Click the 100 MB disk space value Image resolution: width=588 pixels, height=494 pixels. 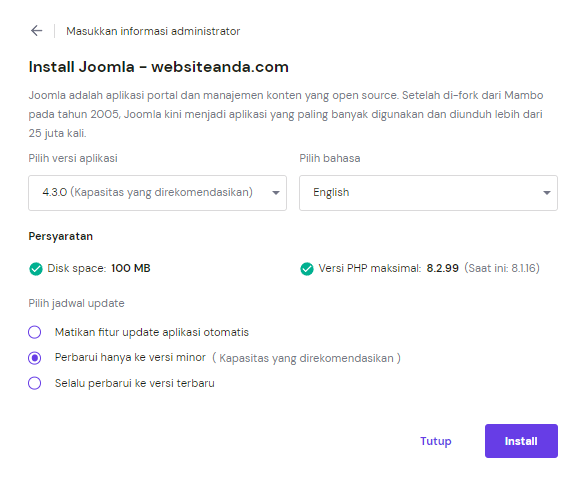click(131, 268)
